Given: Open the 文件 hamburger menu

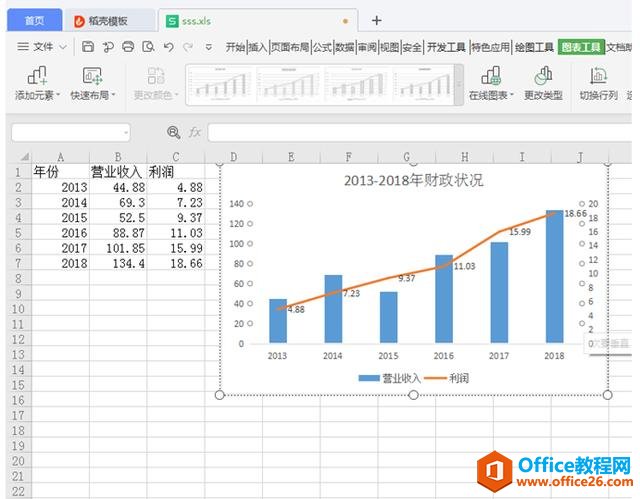Looking at the screenshot, I should pyautogui.click(x=35, y=47).
